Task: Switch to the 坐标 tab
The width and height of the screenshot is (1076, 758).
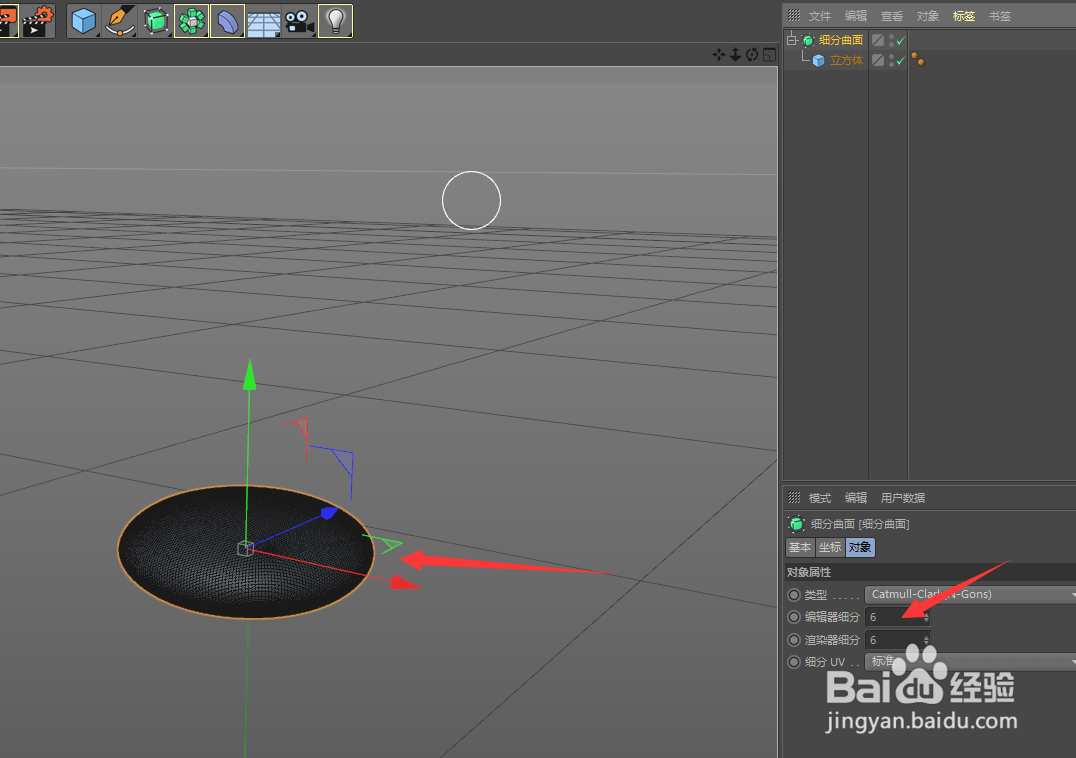Action: coord(830,547)
